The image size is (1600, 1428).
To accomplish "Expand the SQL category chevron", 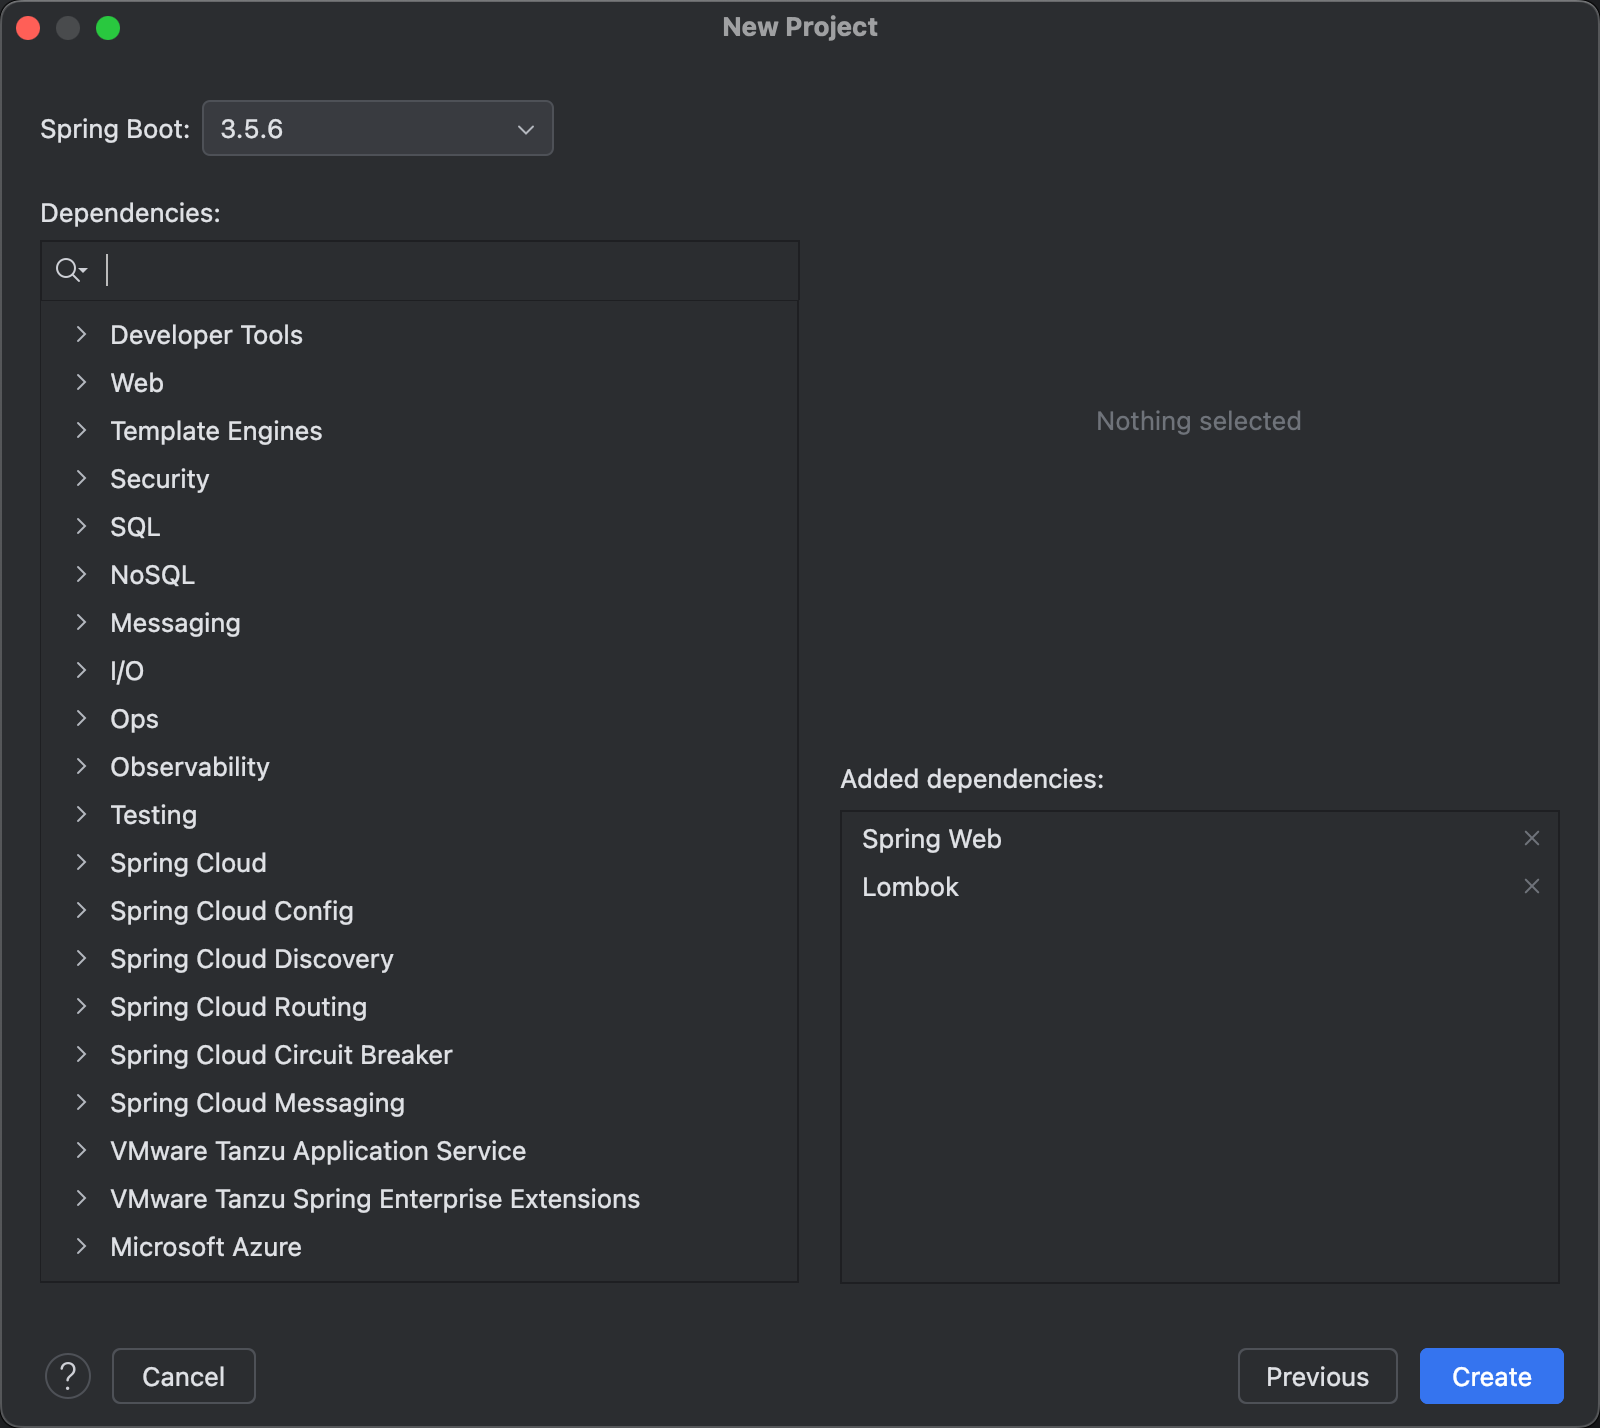I will [82, 526].
